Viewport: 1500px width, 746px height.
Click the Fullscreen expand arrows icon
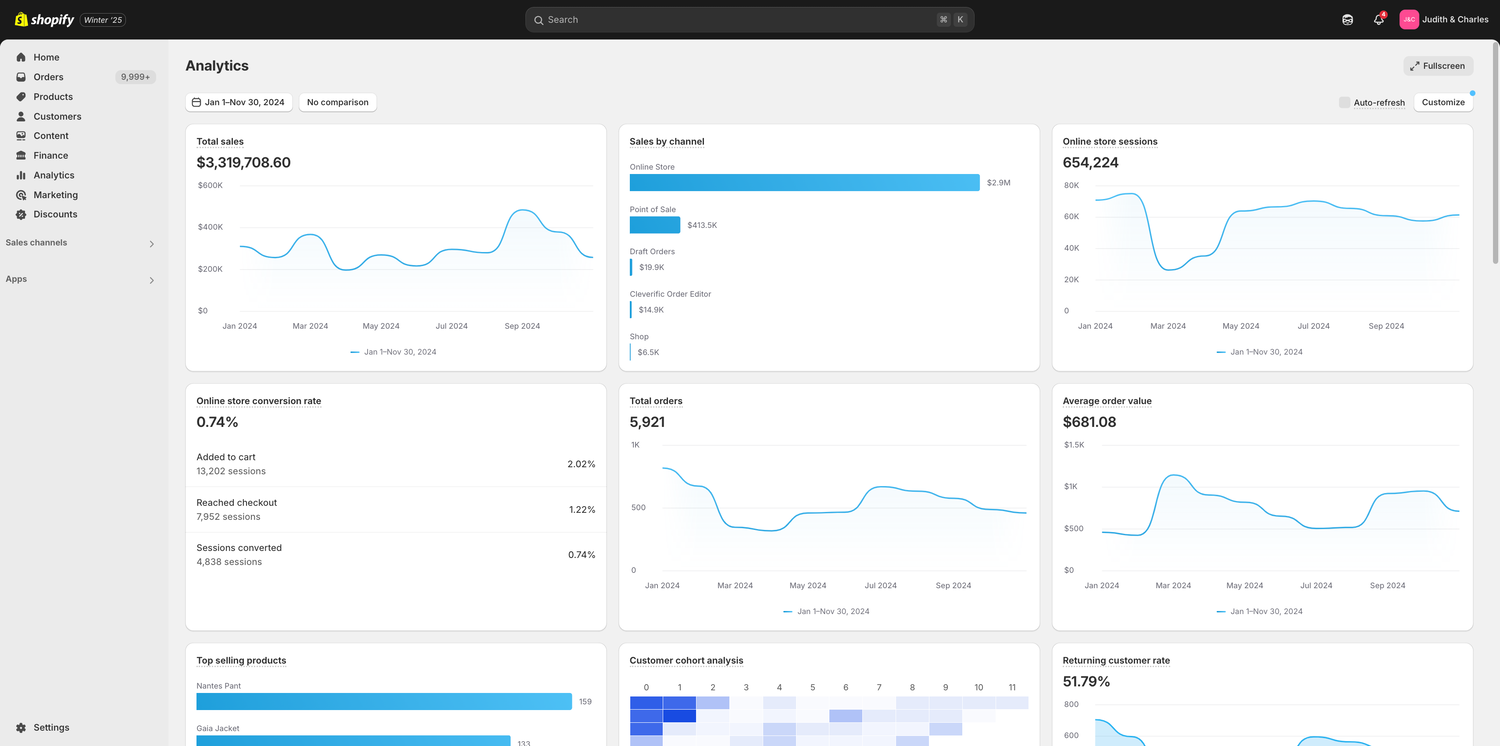click(1415, 66)
